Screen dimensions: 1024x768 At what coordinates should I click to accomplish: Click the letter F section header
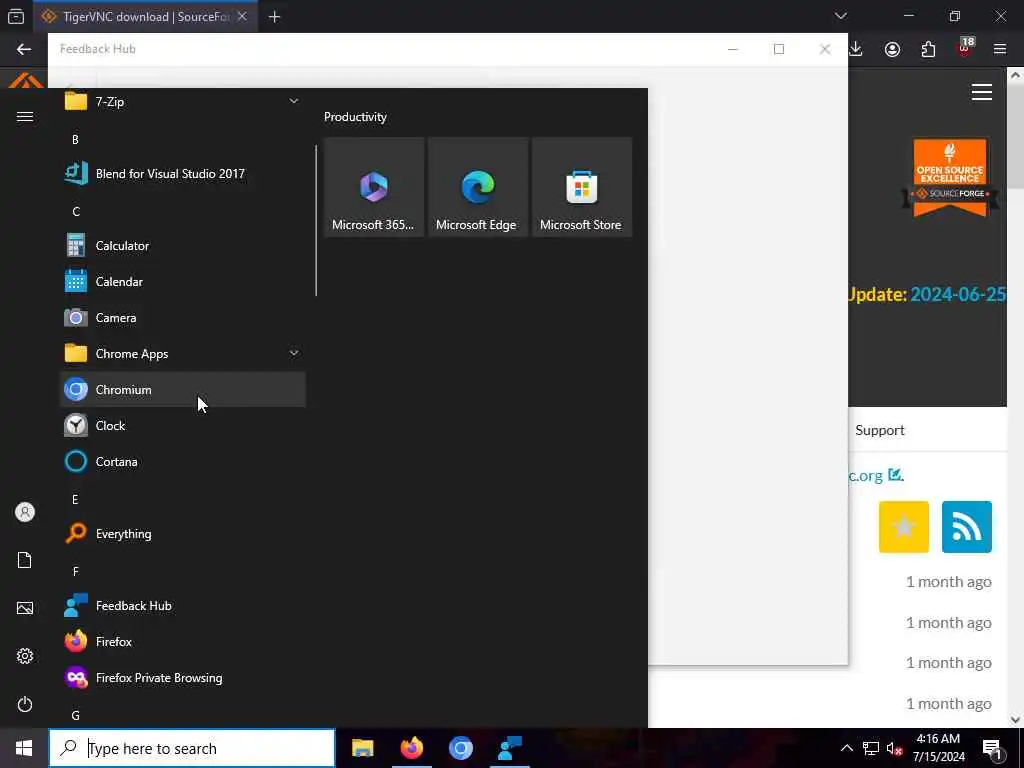click(76, 571)
